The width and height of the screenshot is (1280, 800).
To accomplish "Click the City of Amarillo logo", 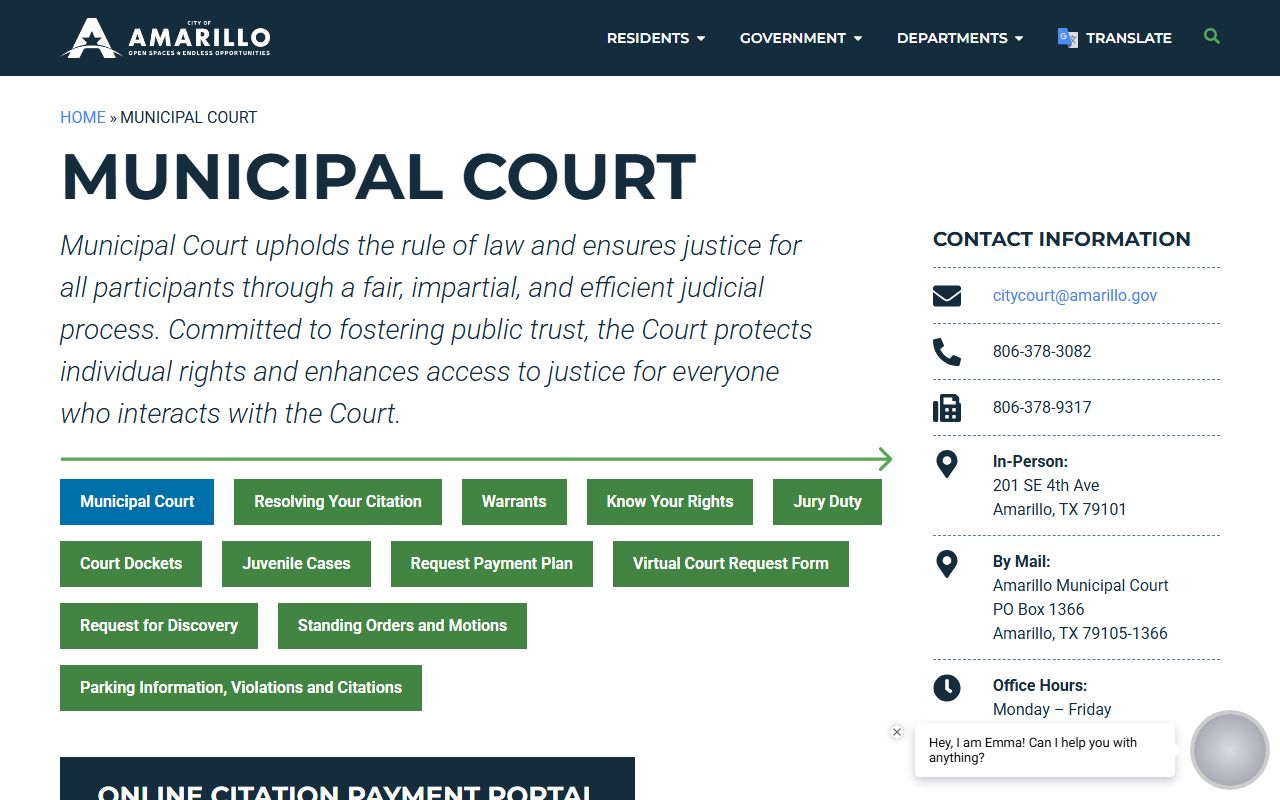I will 167,38.
